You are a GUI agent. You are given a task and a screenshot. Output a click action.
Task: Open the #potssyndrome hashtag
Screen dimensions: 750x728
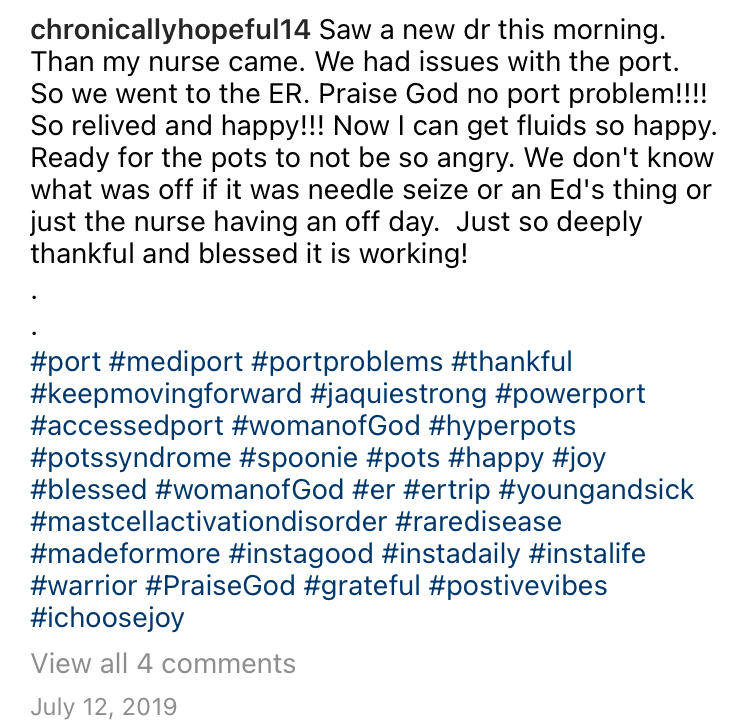point(131,458)
